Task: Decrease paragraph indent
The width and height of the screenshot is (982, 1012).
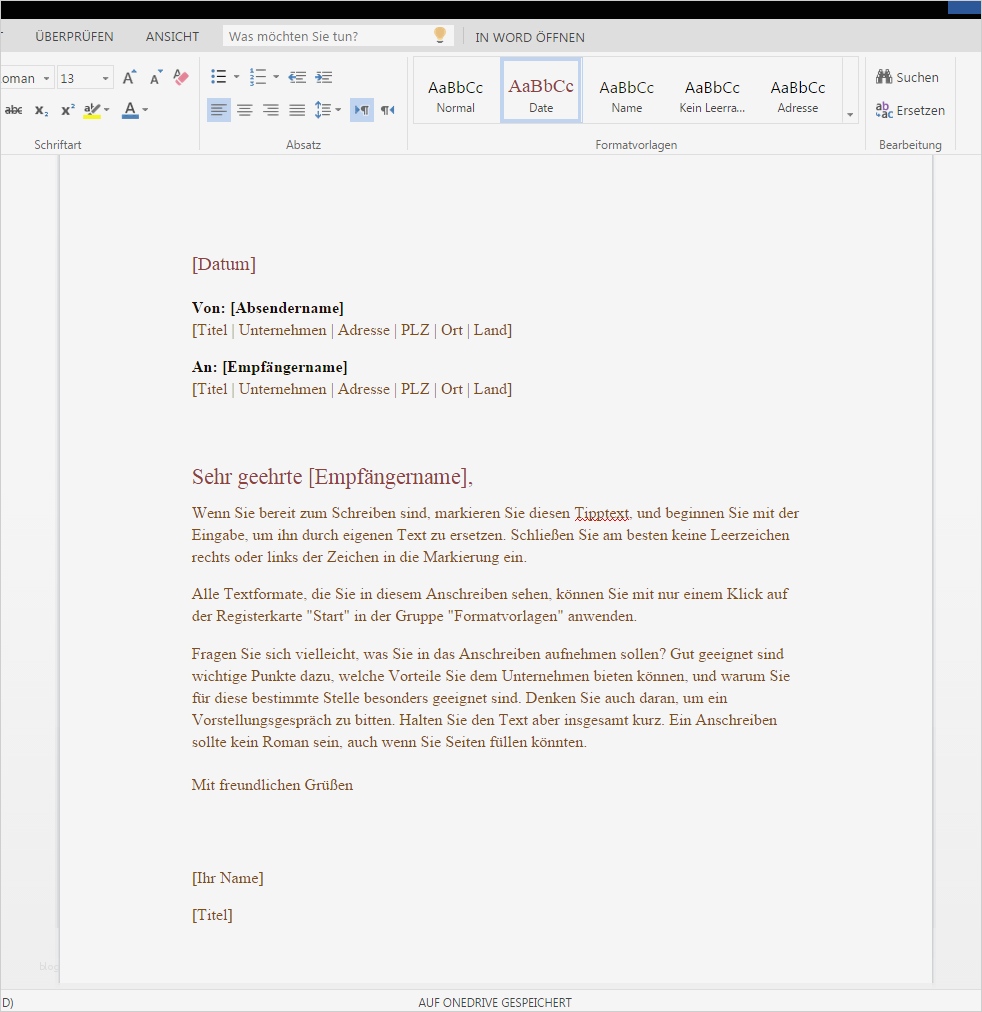Action: tap(297, 77)
